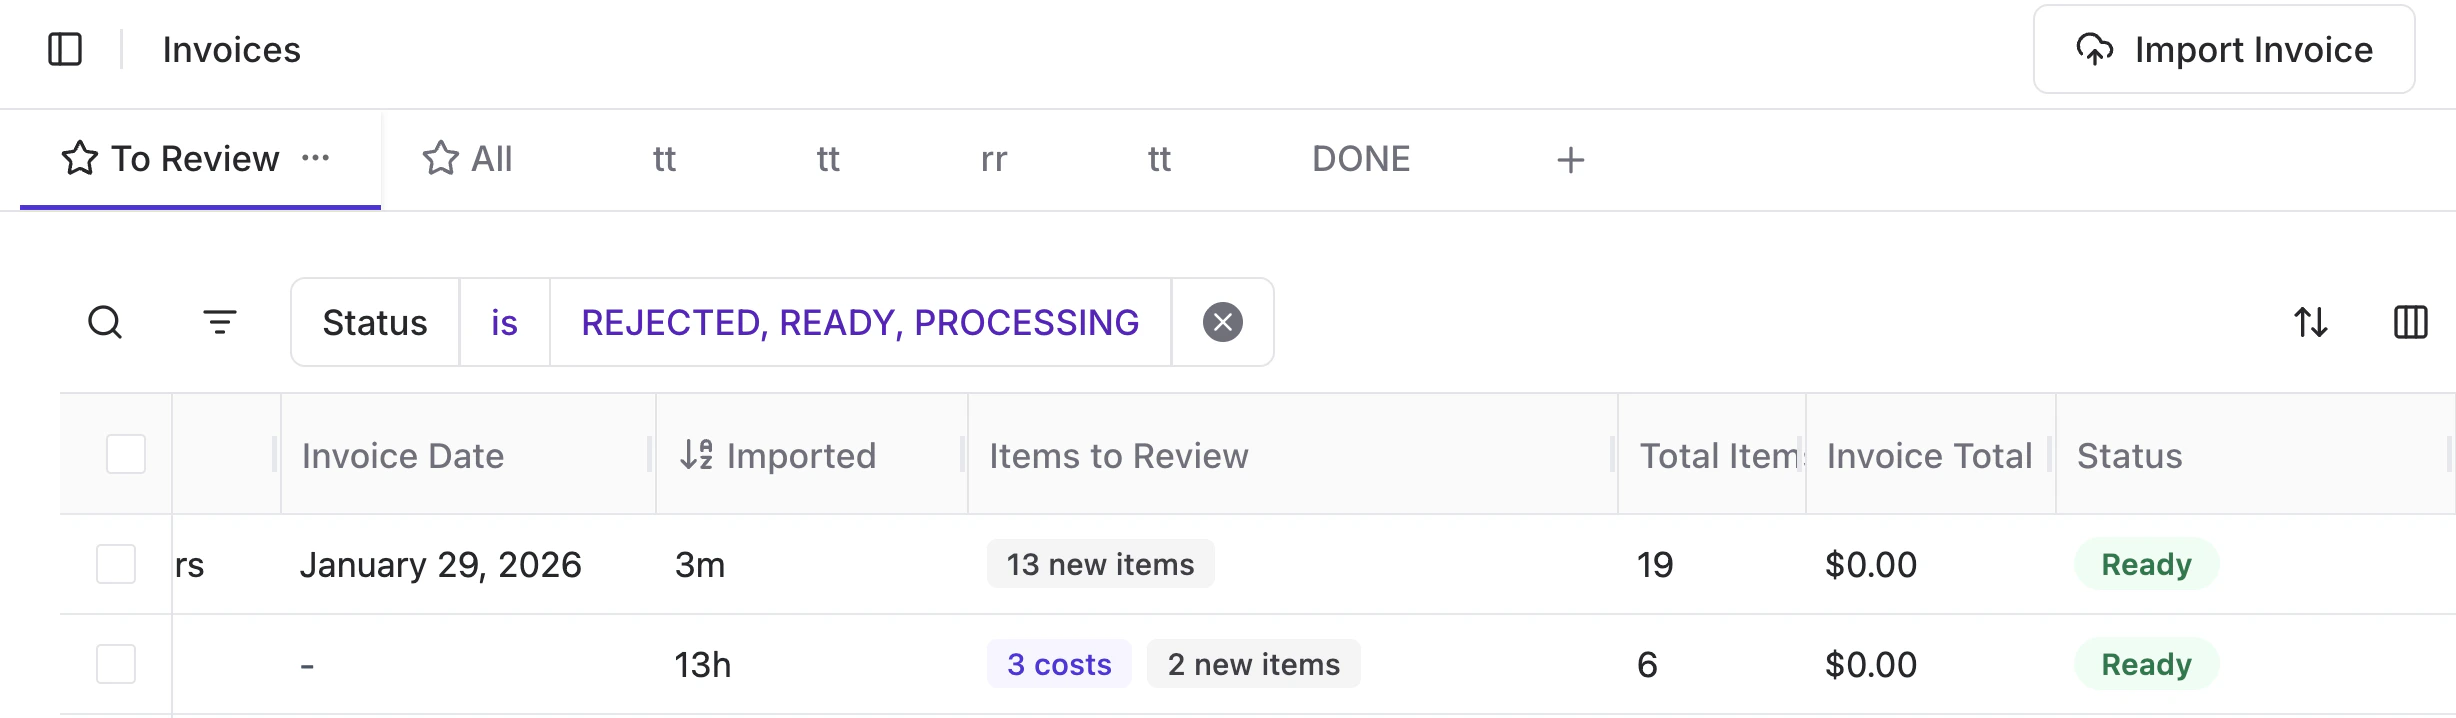This screenshot has height=718, width=2456.
Task: Click the 13h imported cell
Action: [703, 665]
